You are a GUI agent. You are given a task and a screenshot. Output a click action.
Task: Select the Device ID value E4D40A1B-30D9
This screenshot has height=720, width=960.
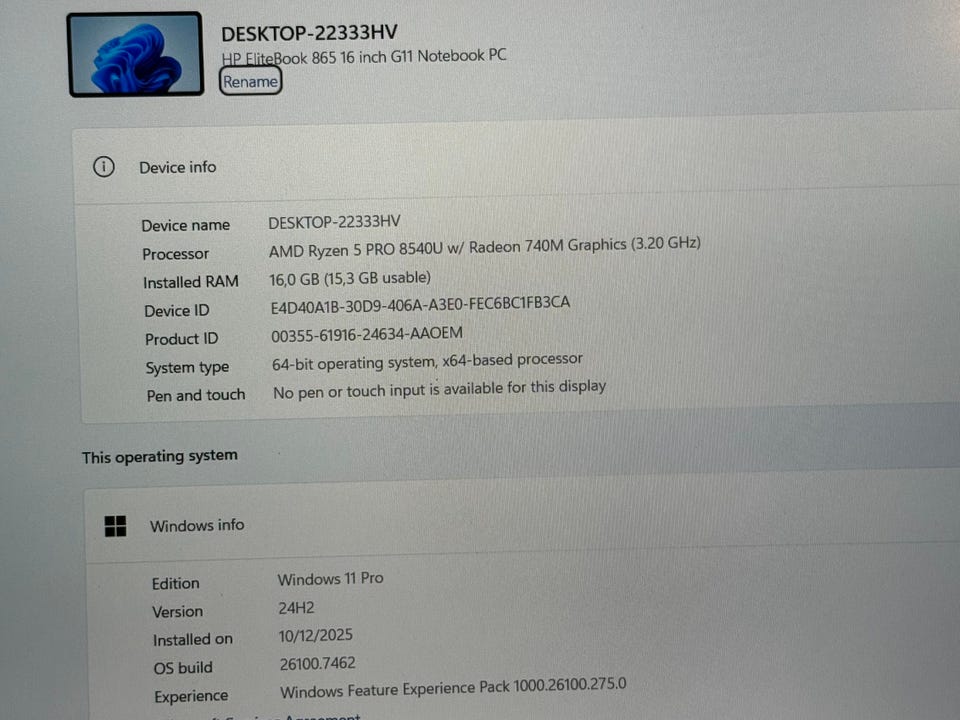(420, 304)
